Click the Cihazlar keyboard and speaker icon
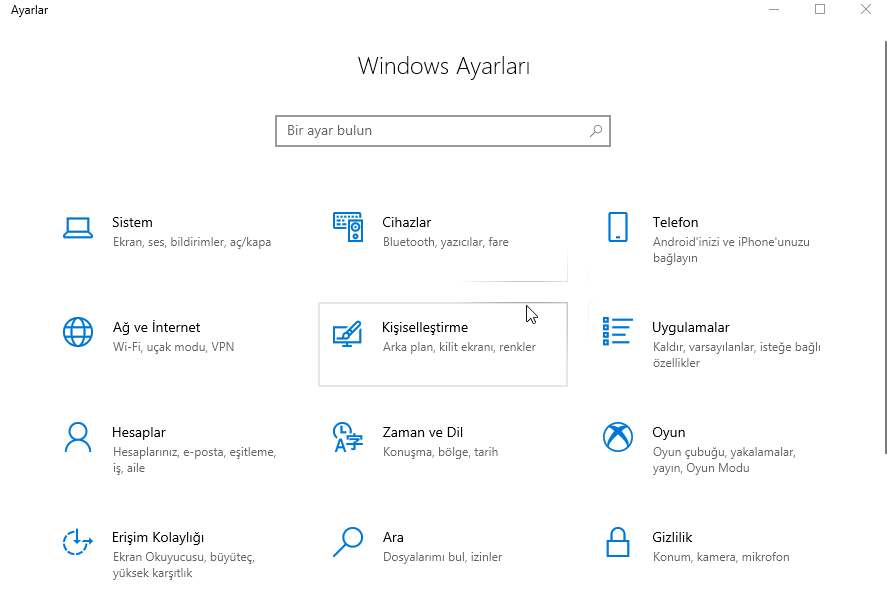887x596 pixels. pyautogui.click(x=348, y=227)
